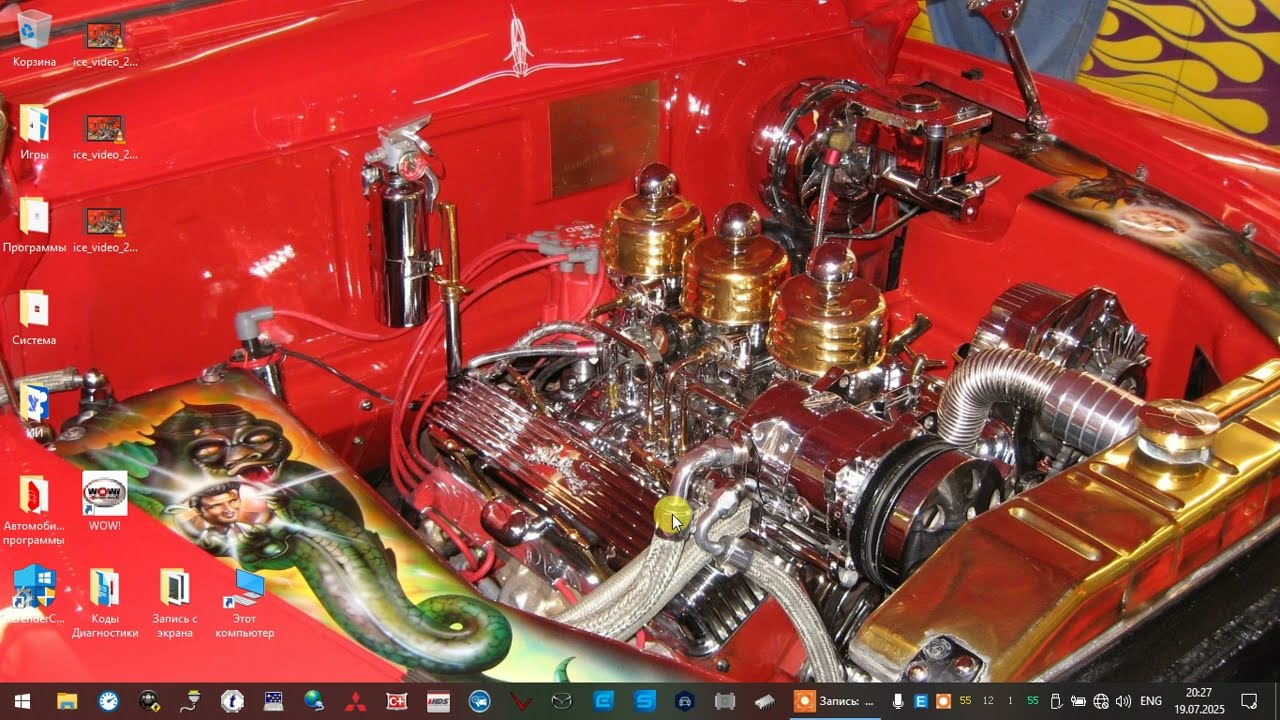The image size is (1280, 720).
Task: Open the plug connector taskbar app
Action: [x=190, y=701]
